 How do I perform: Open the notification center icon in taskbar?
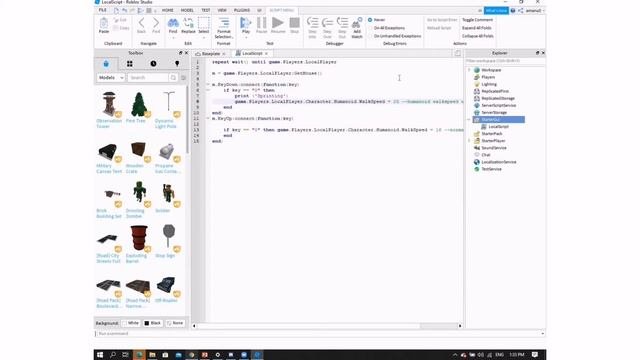(x=535, y=355)
